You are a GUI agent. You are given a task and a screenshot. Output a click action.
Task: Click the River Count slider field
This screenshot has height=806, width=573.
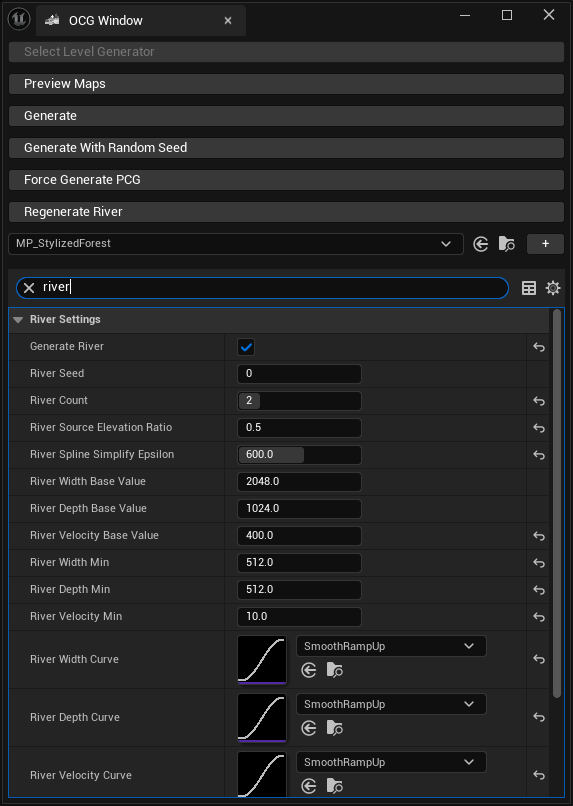click(299, 401)
